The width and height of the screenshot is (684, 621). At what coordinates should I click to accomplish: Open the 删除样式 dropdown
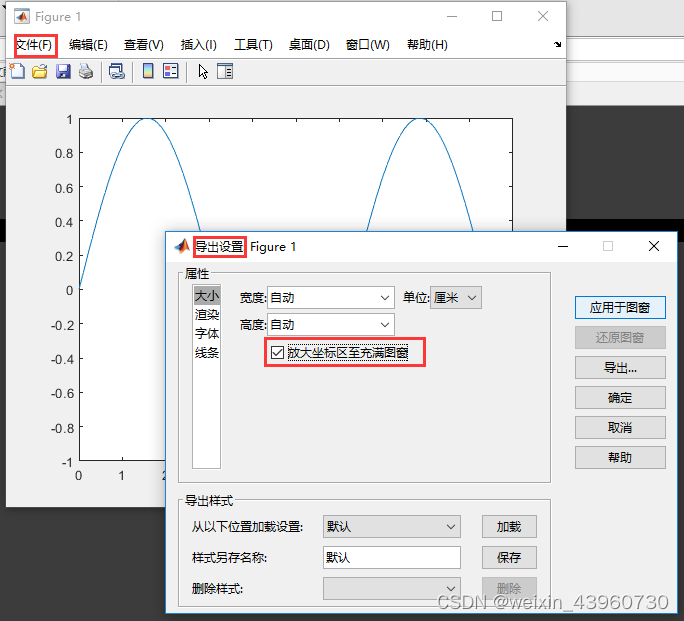pos(392,588)
